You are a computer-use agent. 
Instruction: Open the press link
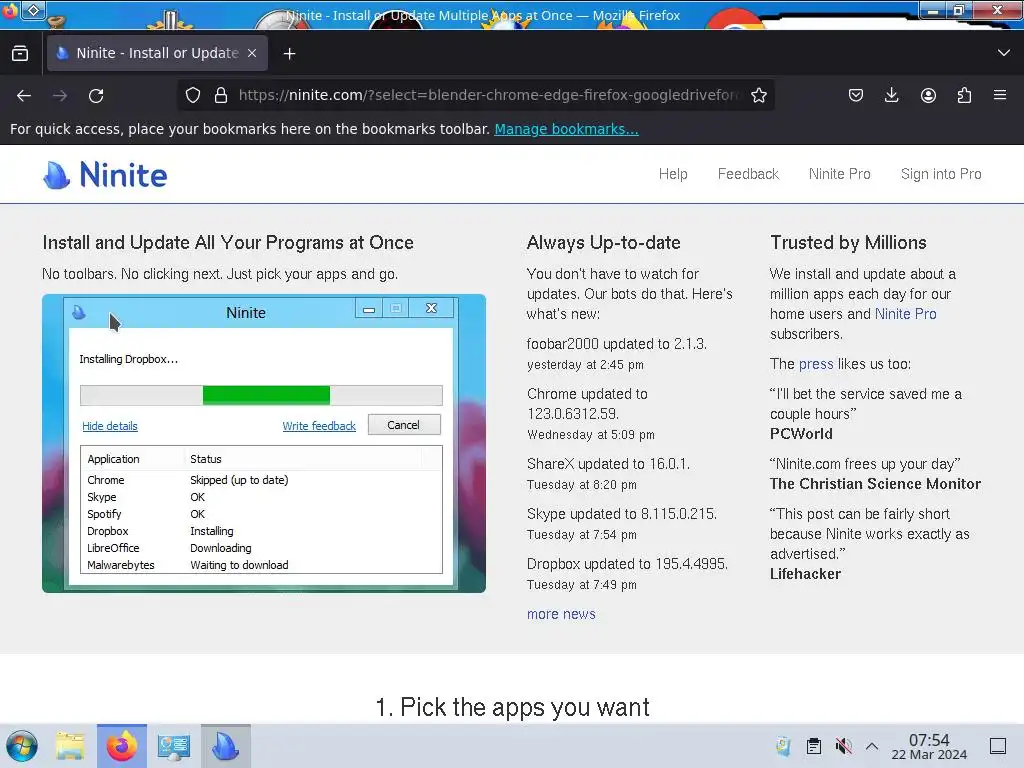816,364
